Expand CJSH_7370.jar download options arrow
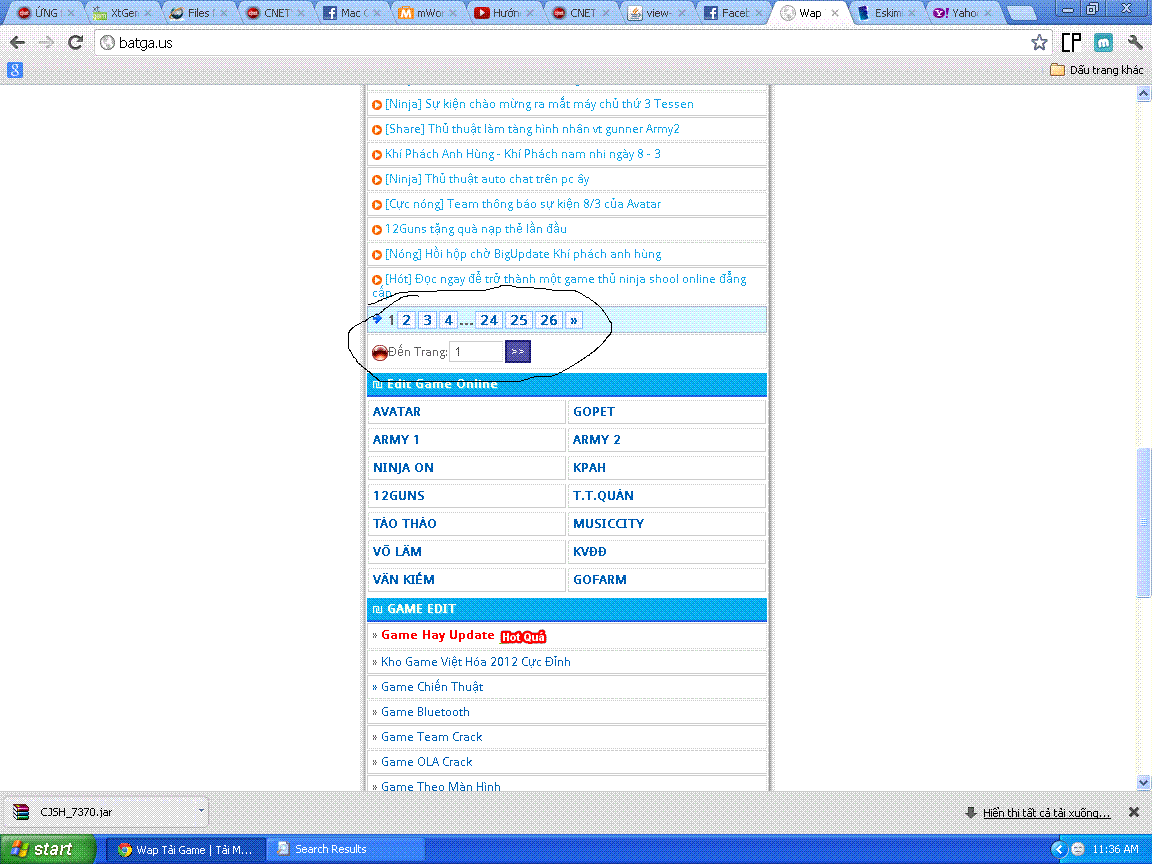Screen dimensions: 1152x864 click(201, 811)
